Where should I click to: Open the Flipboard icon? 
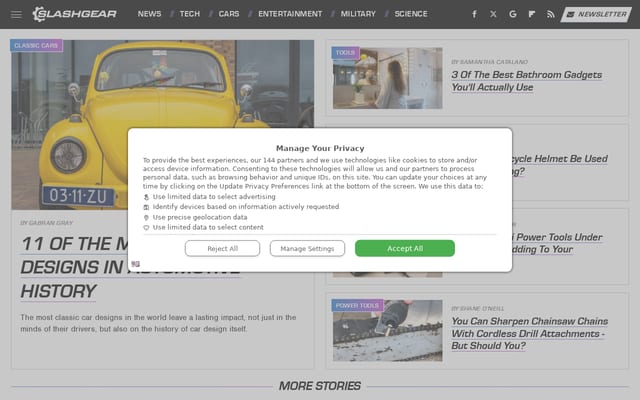coord(531,14)
